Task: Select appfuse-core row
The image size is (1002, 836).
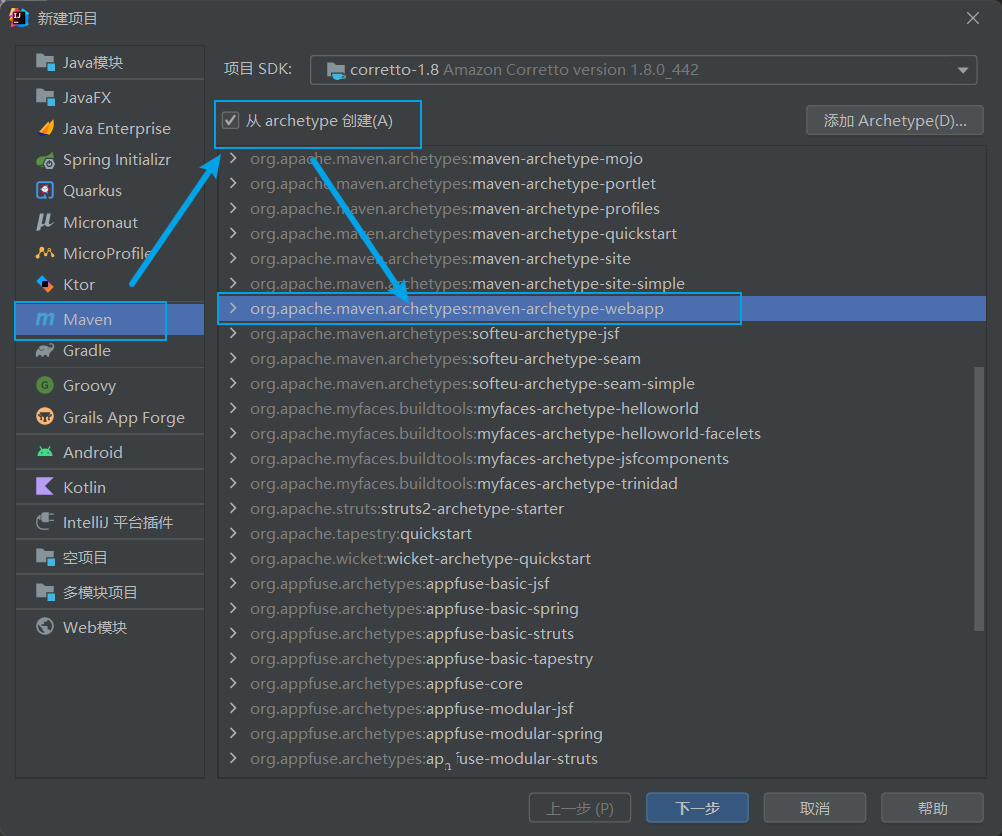Action: pos(601,683)
